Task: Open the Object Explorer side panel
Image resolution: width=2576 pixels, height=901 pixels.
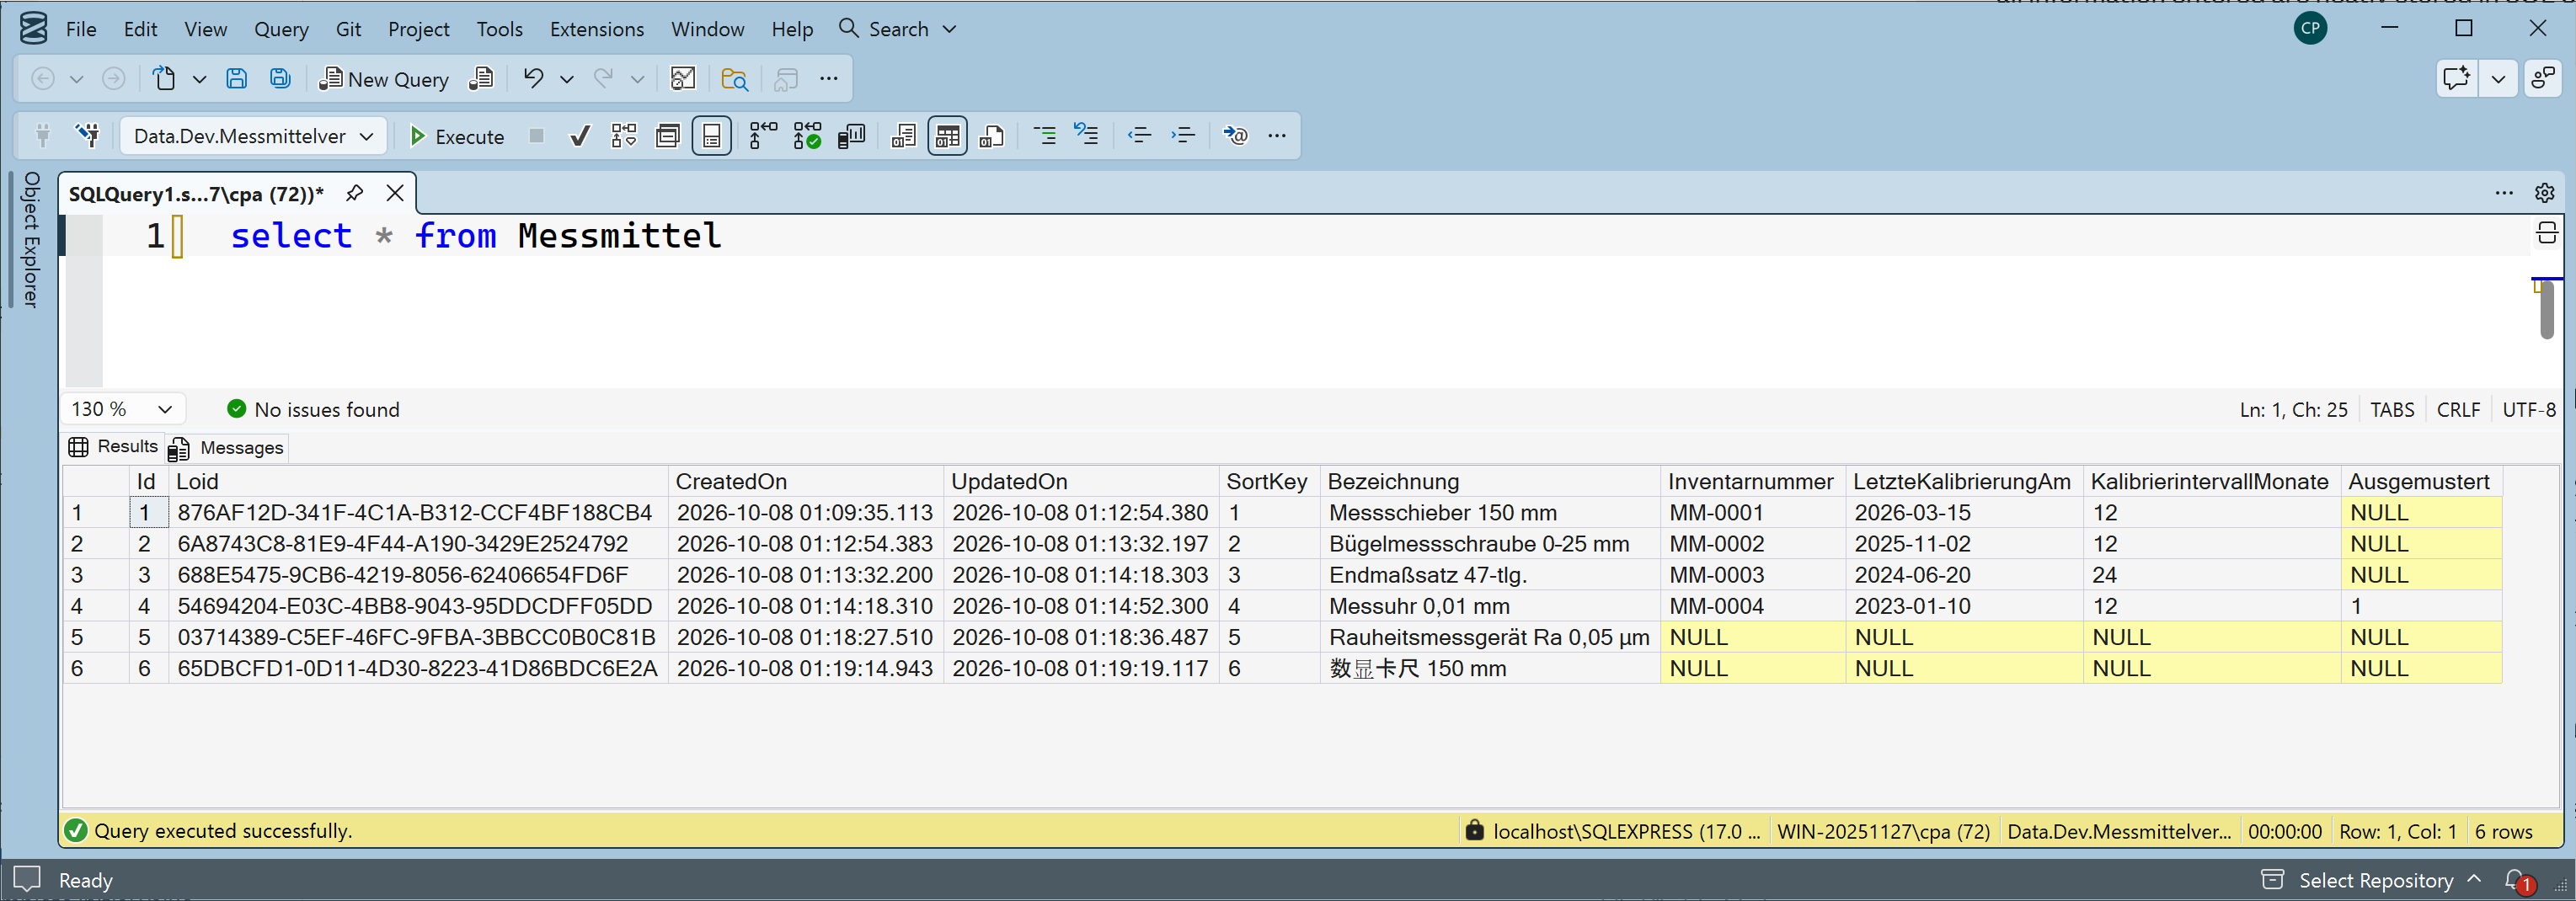Action: pos(31,239)
